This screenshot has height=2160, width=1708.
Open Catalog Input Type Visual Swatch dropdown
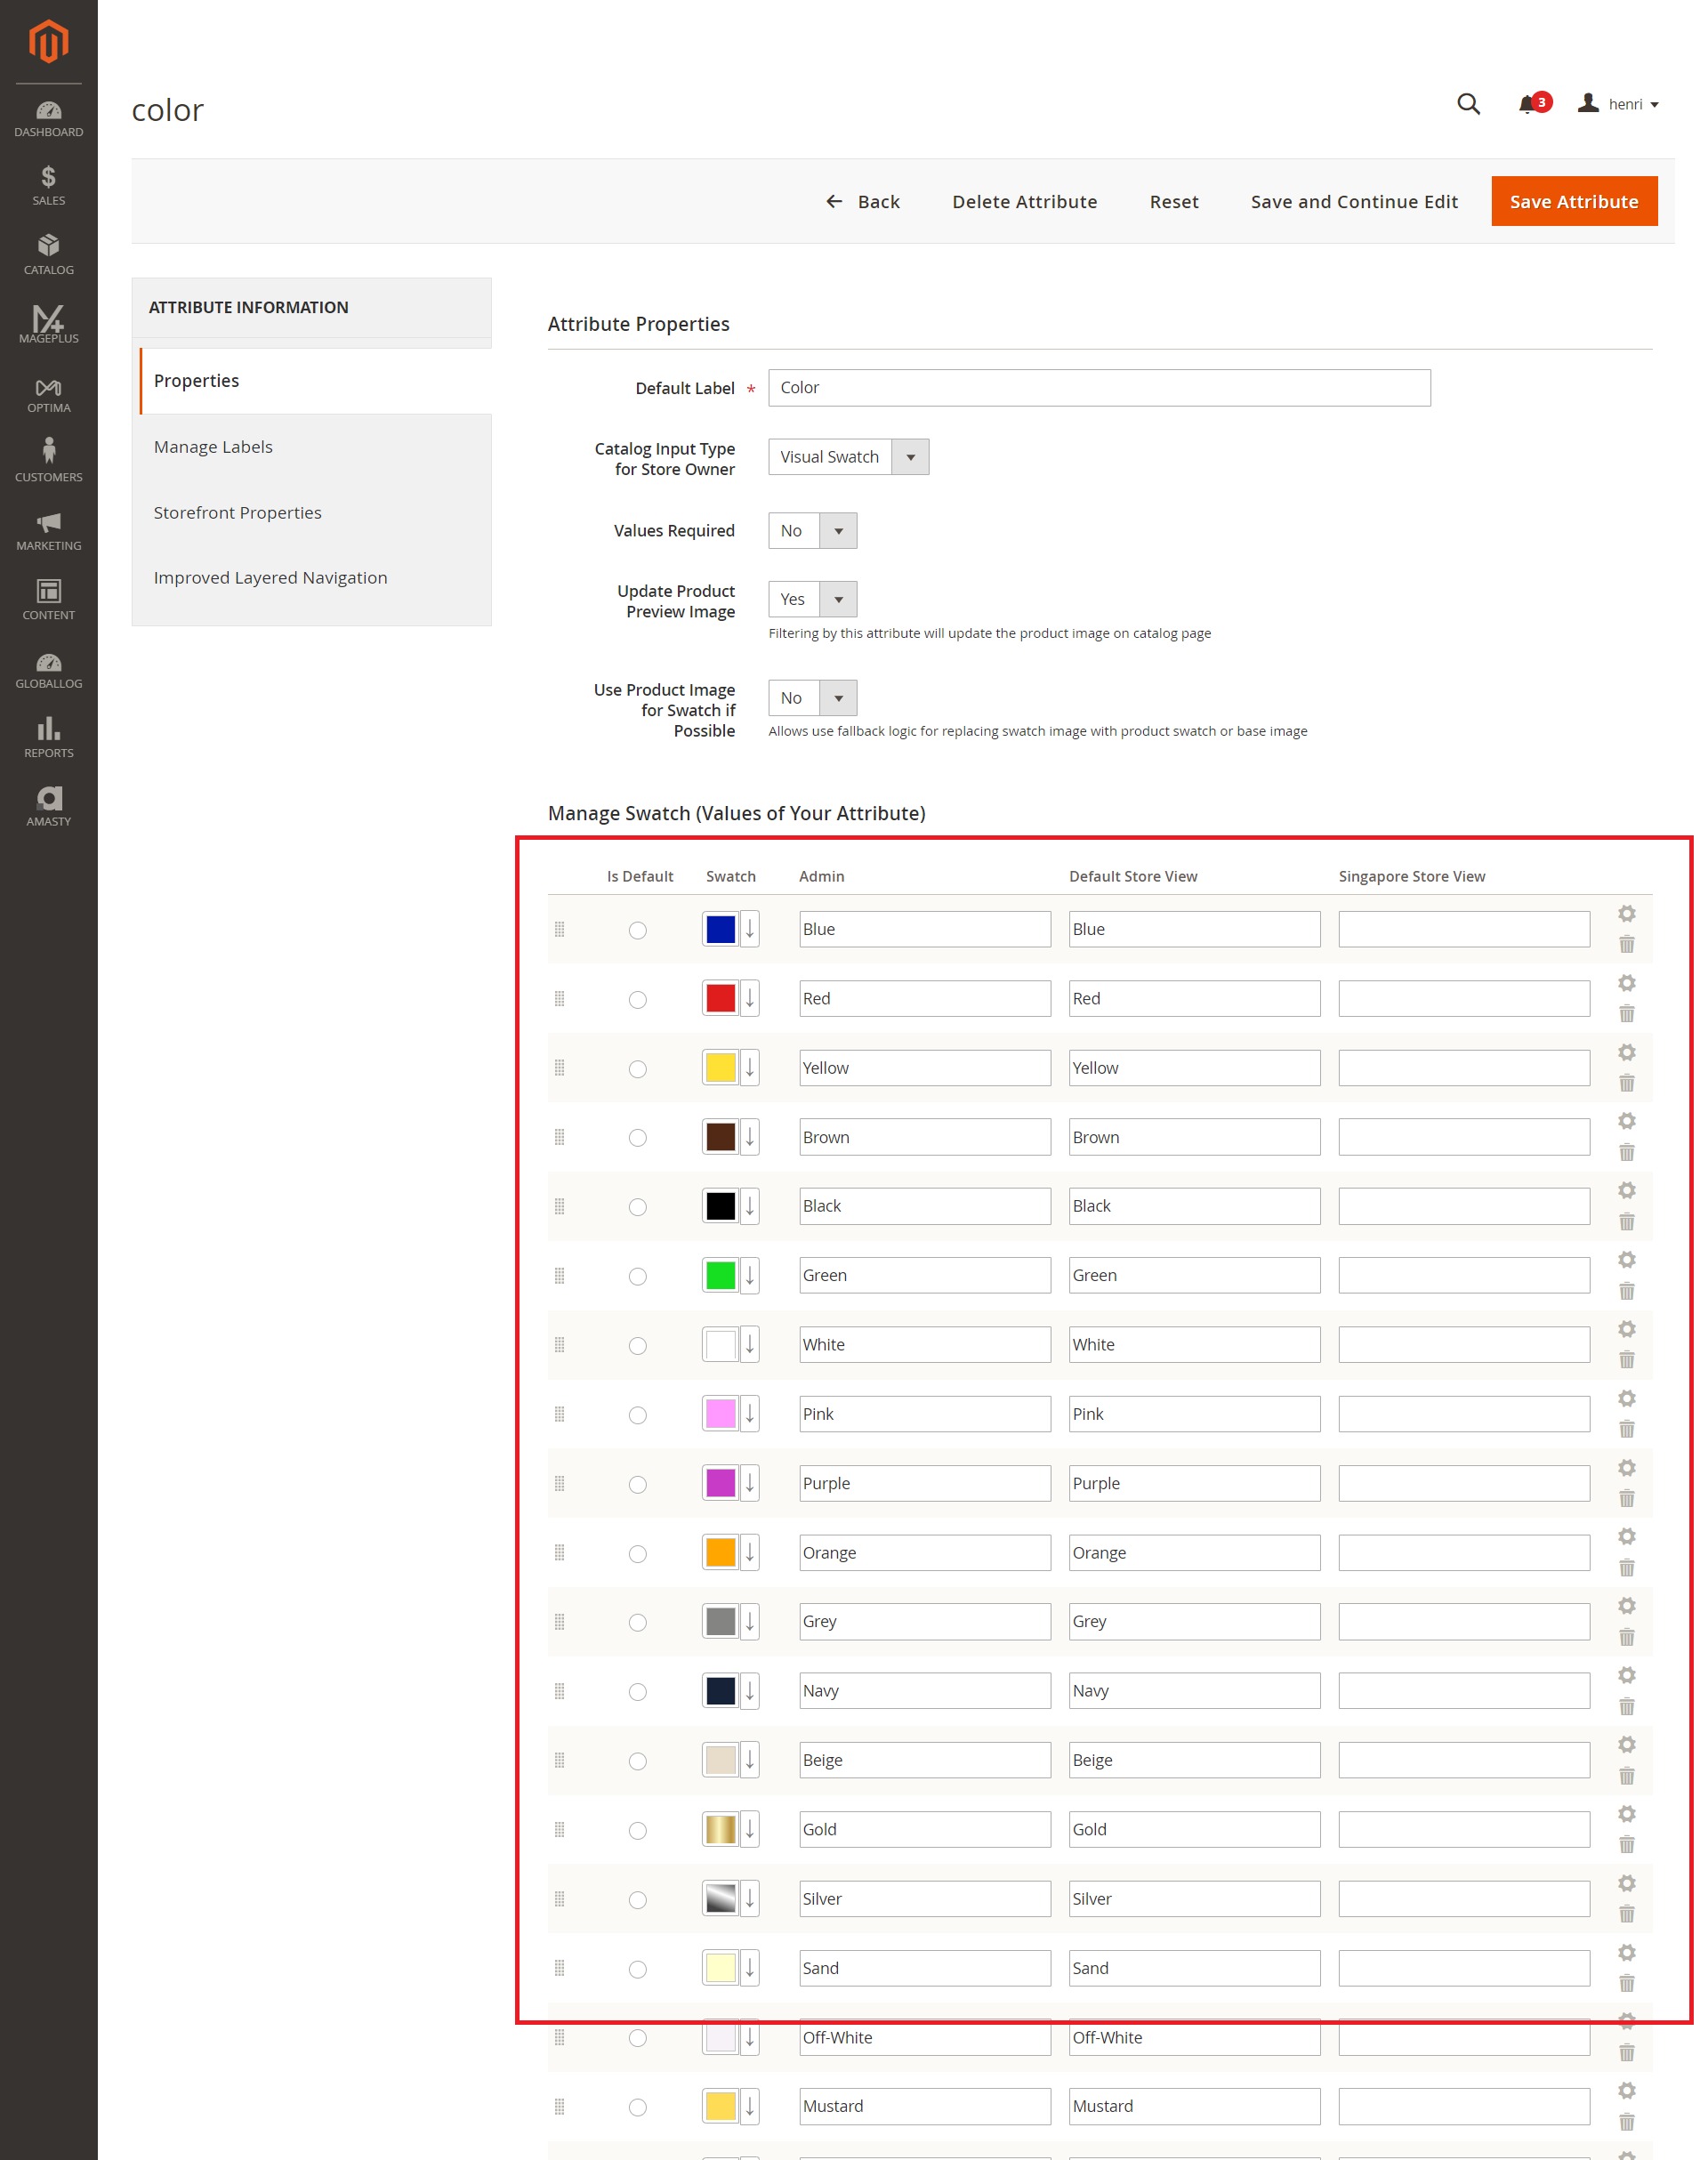[x=848, y=457]
